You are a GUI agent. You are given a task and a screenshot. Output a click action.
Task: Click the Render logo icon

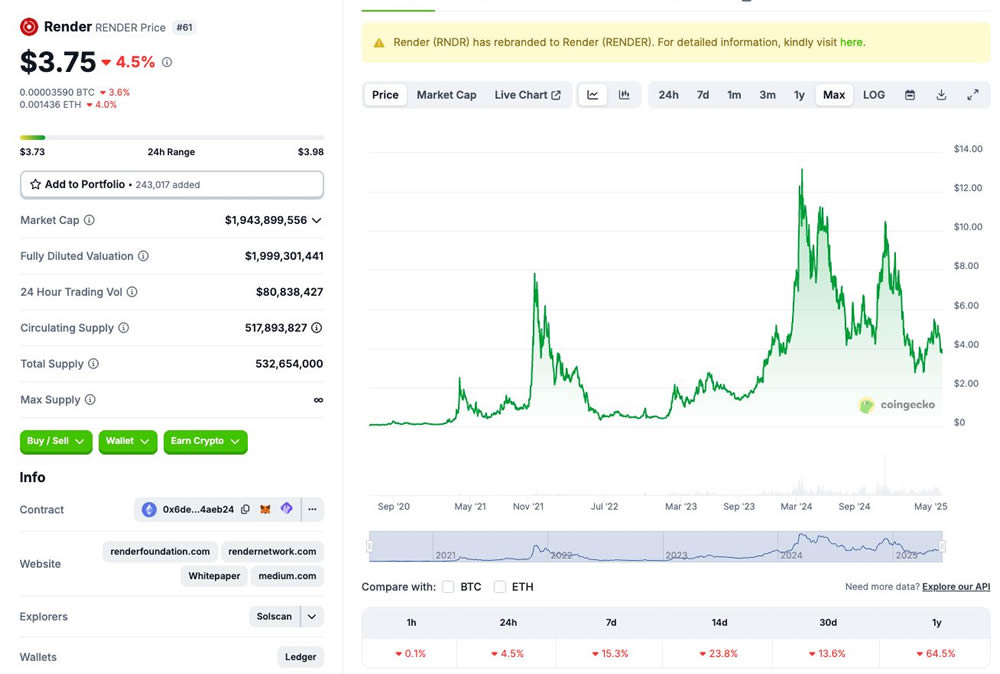coord(29,27)
